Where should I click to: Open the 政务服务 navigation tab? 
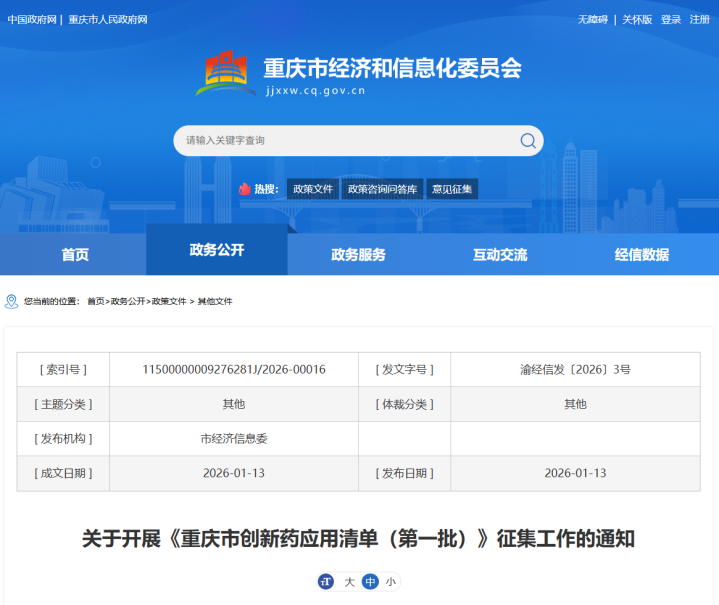point(358,254)
